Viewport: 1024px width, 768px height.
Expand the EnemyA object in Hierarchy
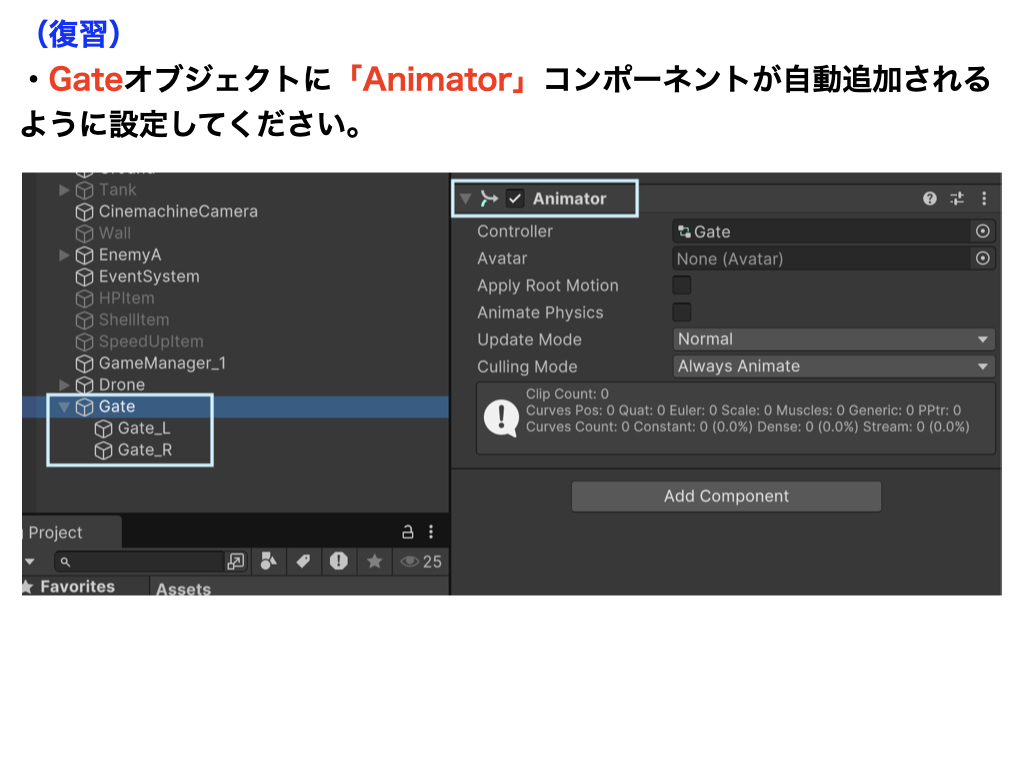65,255
